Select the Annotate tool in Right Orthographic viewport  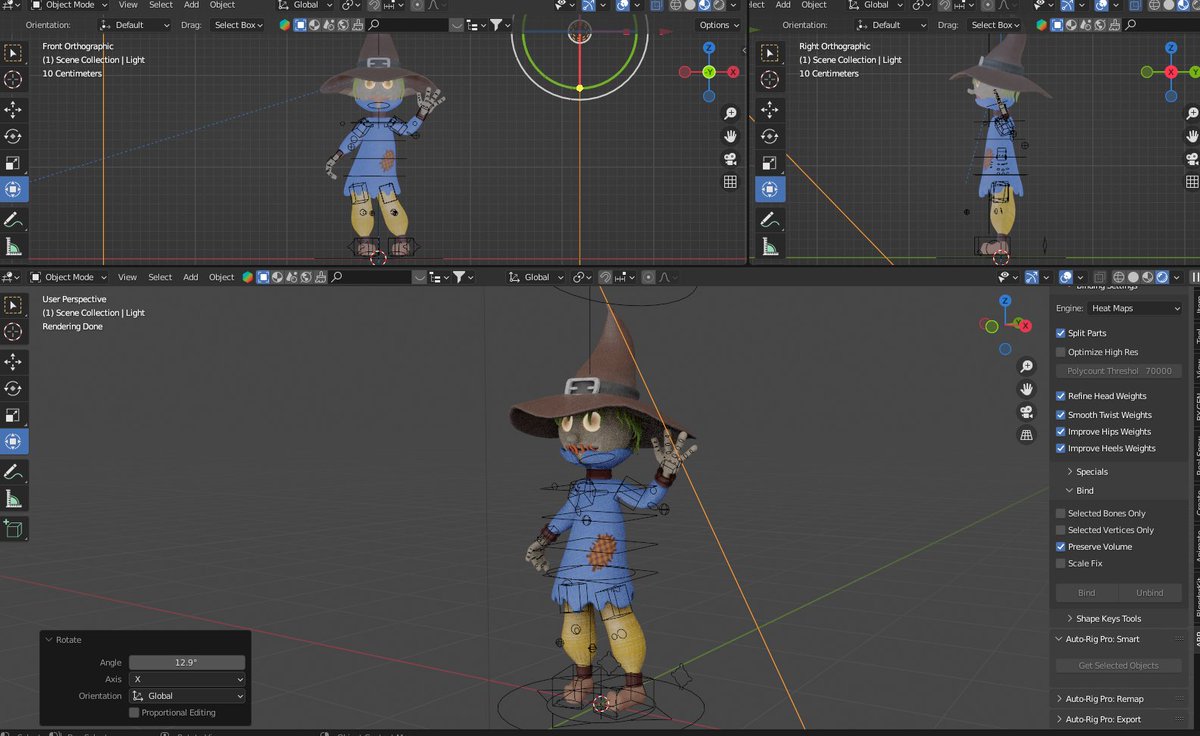click(770, 219)
